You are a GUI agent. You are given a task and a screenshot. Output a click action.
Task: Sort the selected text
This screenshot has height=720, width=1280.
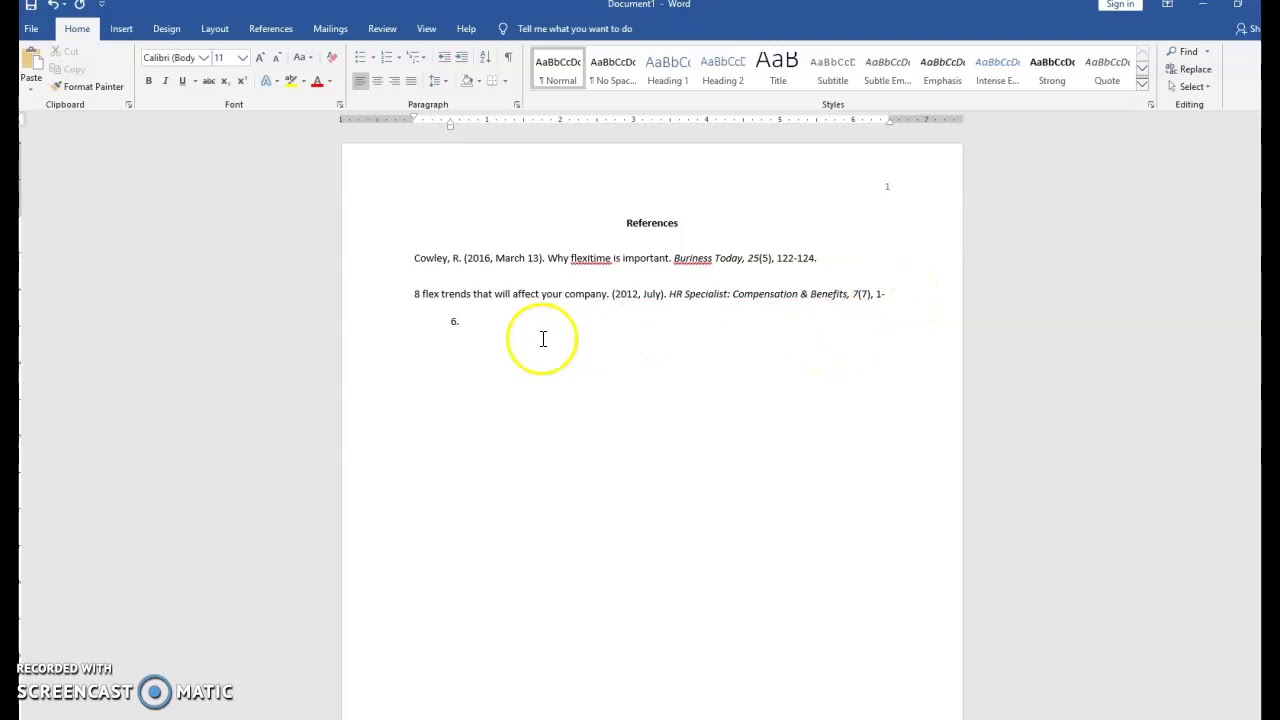pos(485,57)
